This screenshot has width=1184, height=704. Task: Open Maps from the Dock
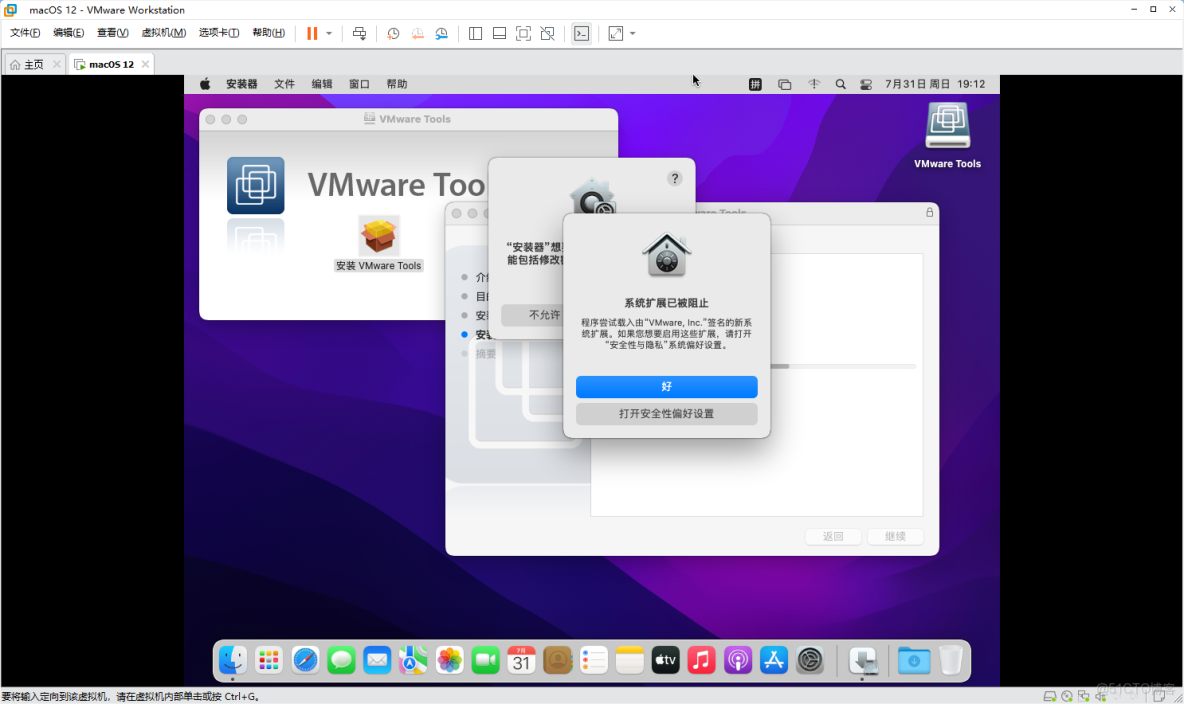tap(413, 660)
